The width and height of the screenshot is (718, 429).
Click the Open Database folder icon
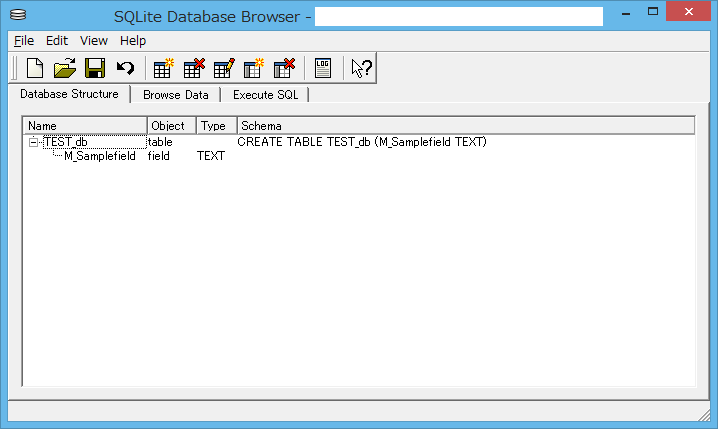pos(65,69)
